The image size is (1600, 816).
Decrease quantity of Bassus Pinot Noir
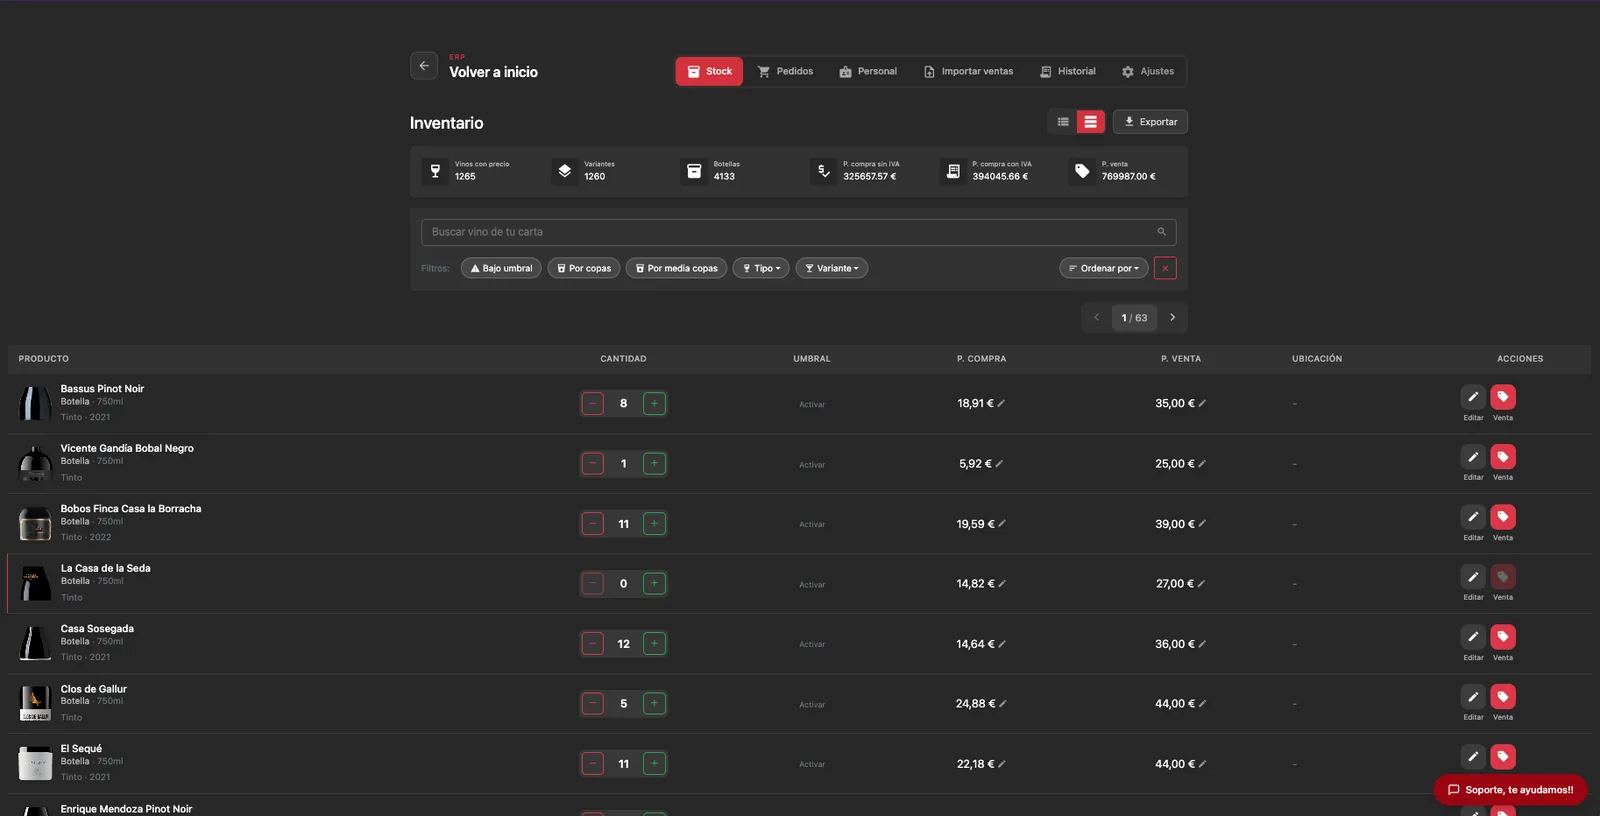593,404
